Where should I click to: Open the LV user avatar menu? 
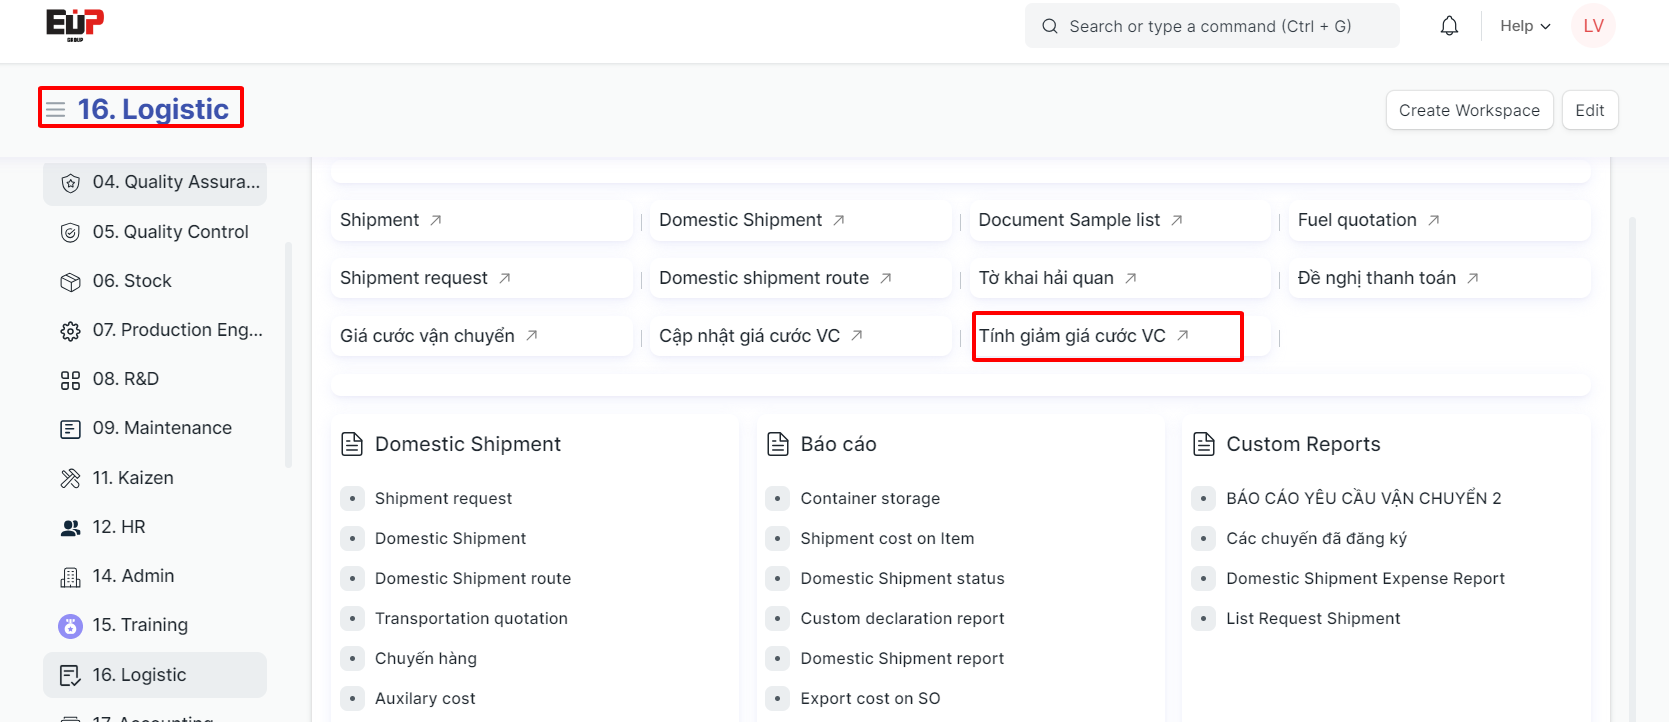tap(1593, 26)
